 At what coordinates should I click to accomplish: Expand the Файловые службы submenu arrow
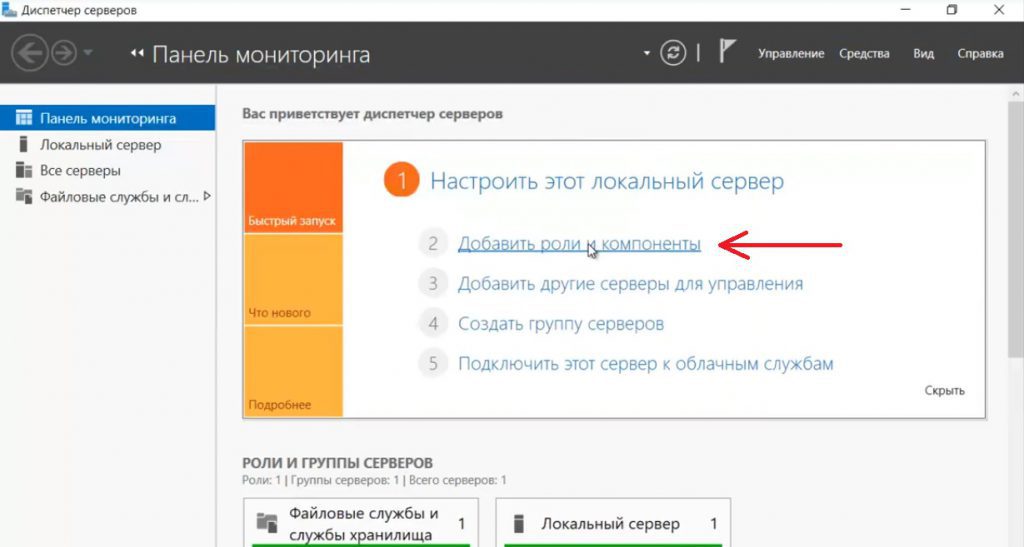[x=207, y=197]
